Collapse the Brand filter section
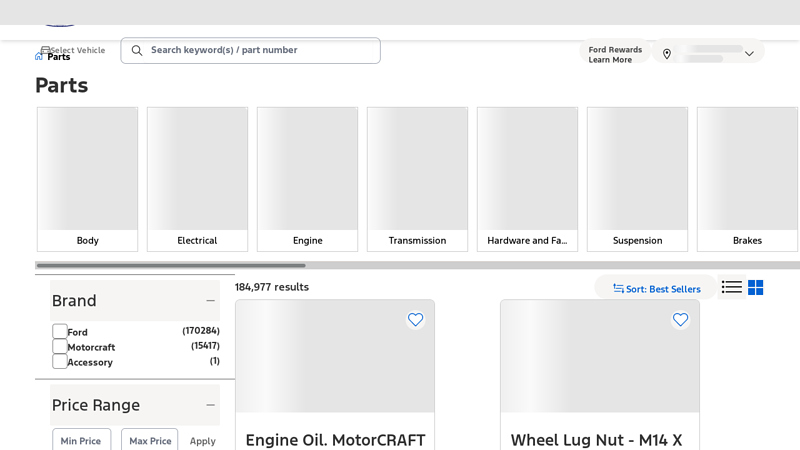This screenshot has height=450, width=800. [210, 301]
